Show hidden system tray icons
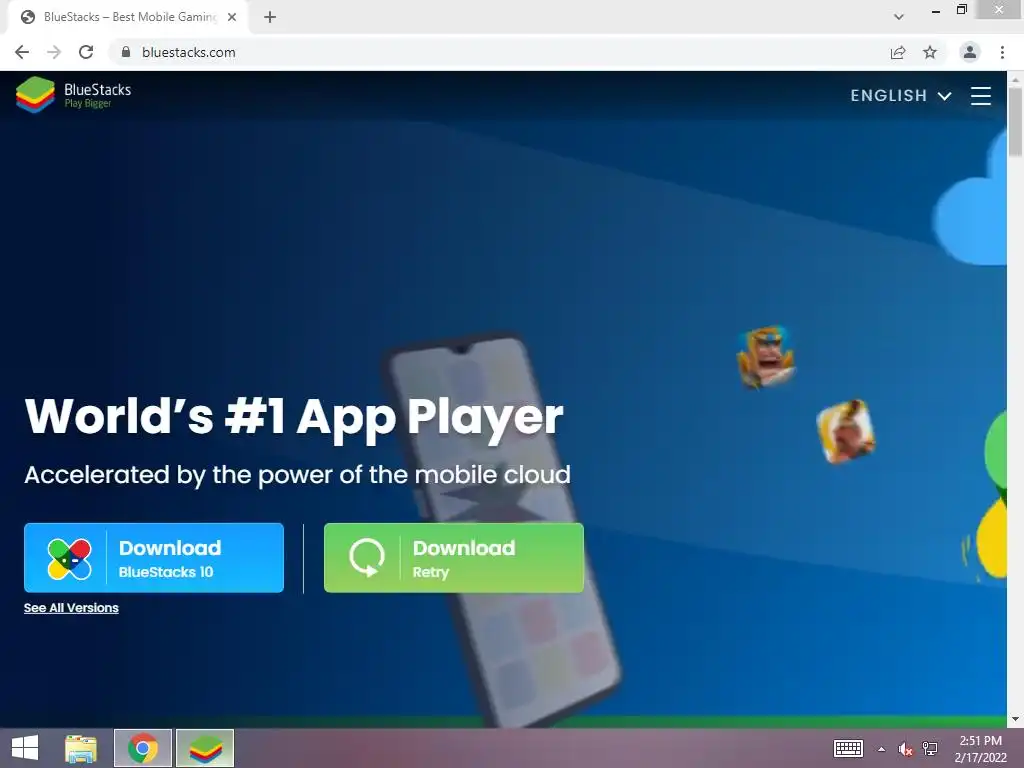1024x768 pixels. (882, 748)
